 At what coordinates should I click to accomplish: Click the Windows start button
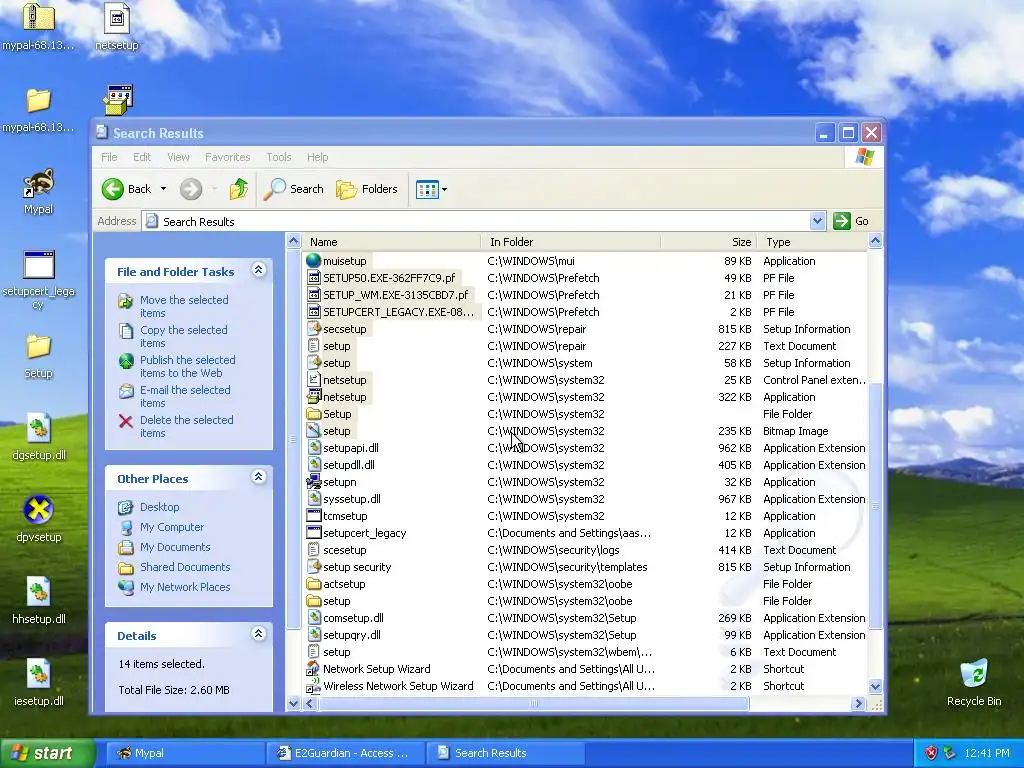click(x=46, y=753)
